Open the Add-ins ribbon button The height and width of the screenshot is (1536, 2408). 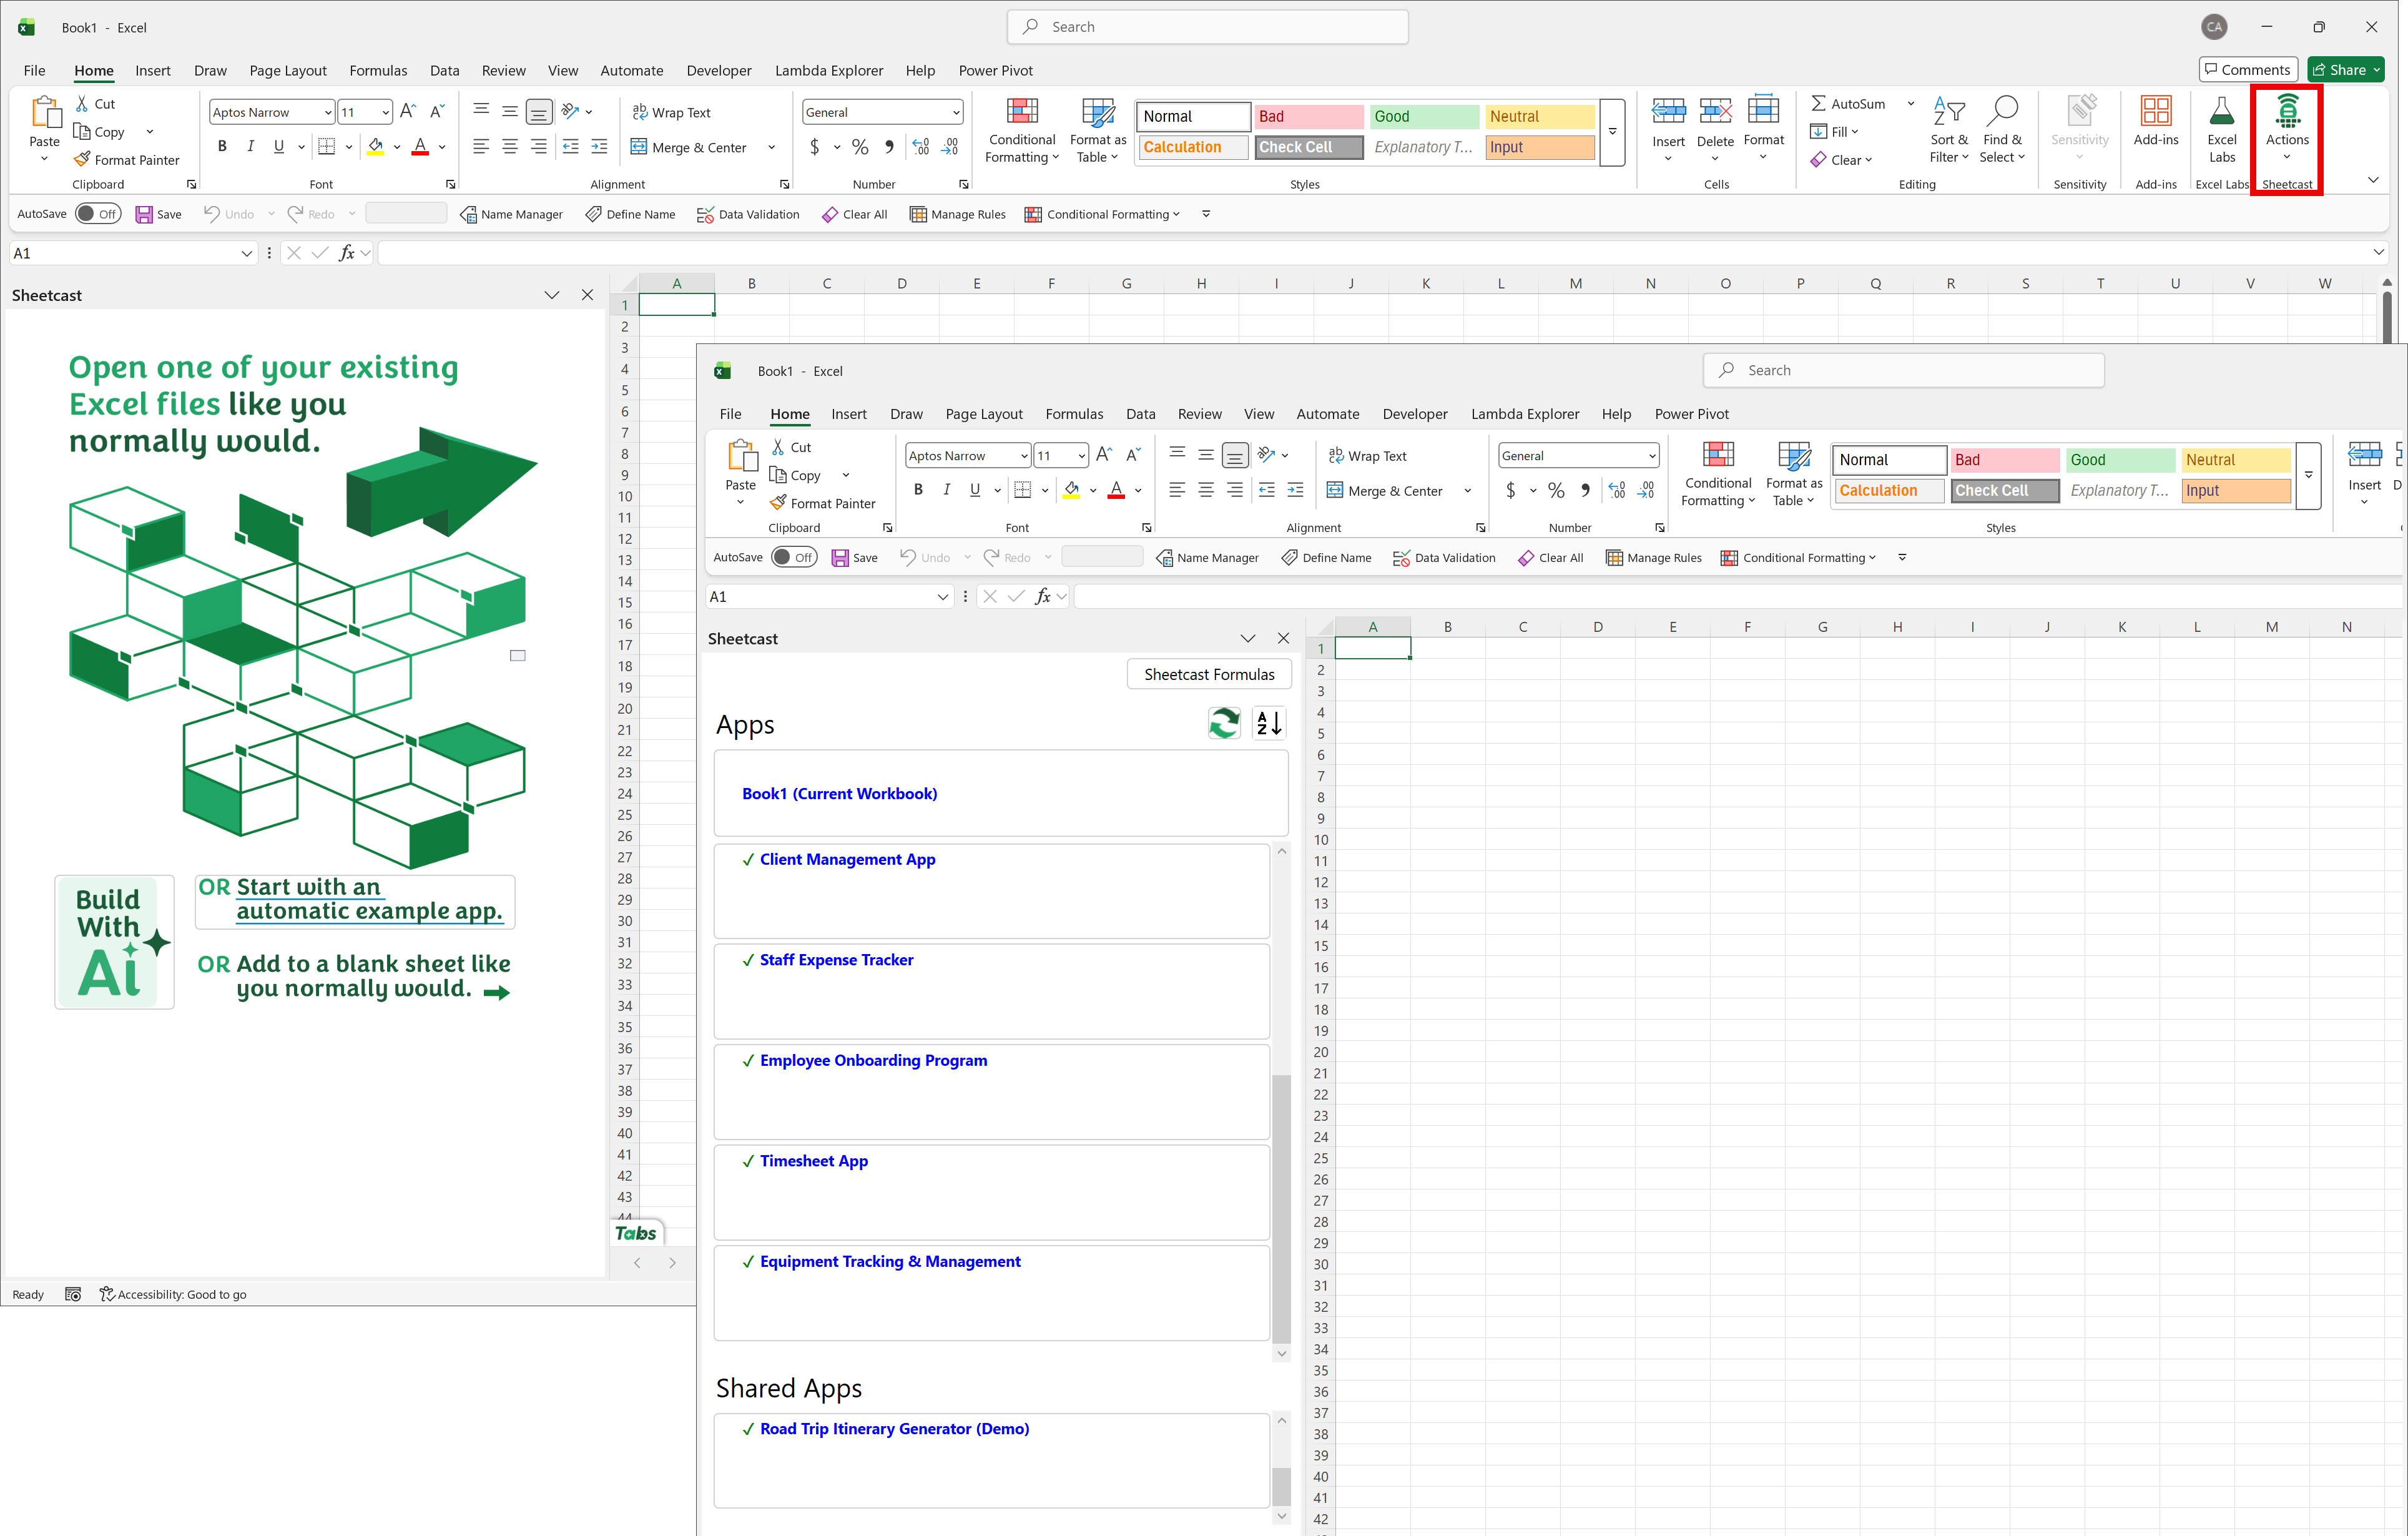click(2155, 122)
